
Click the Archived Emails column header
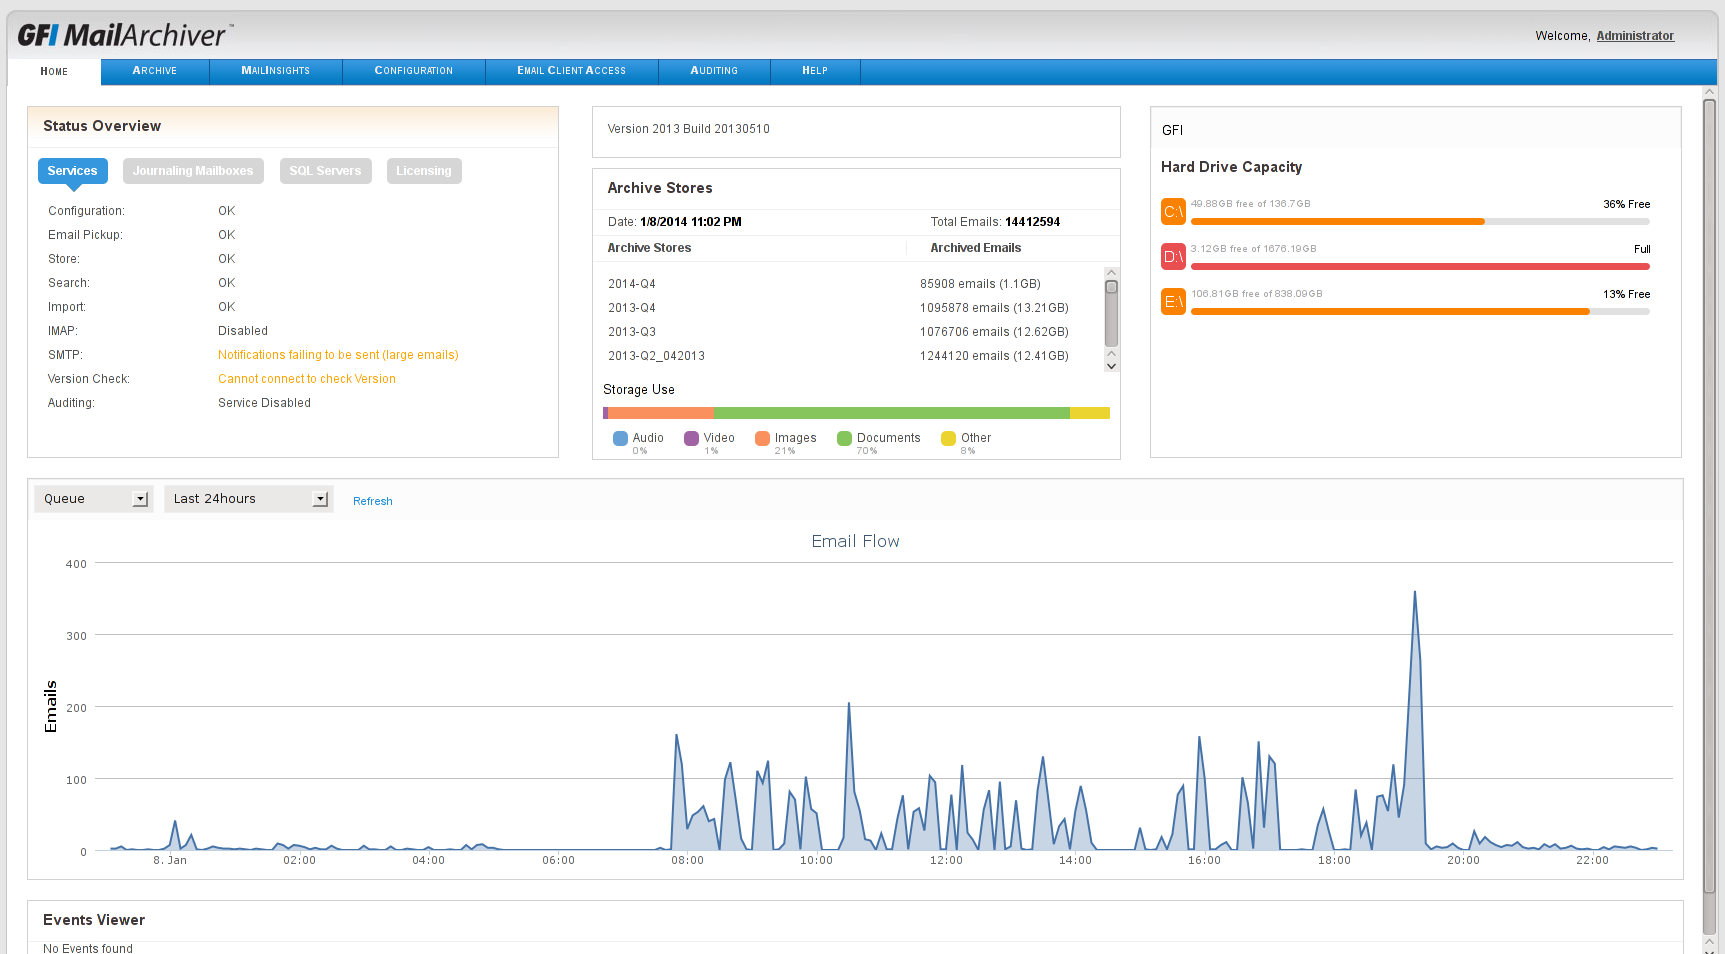[x=976, y=248]
